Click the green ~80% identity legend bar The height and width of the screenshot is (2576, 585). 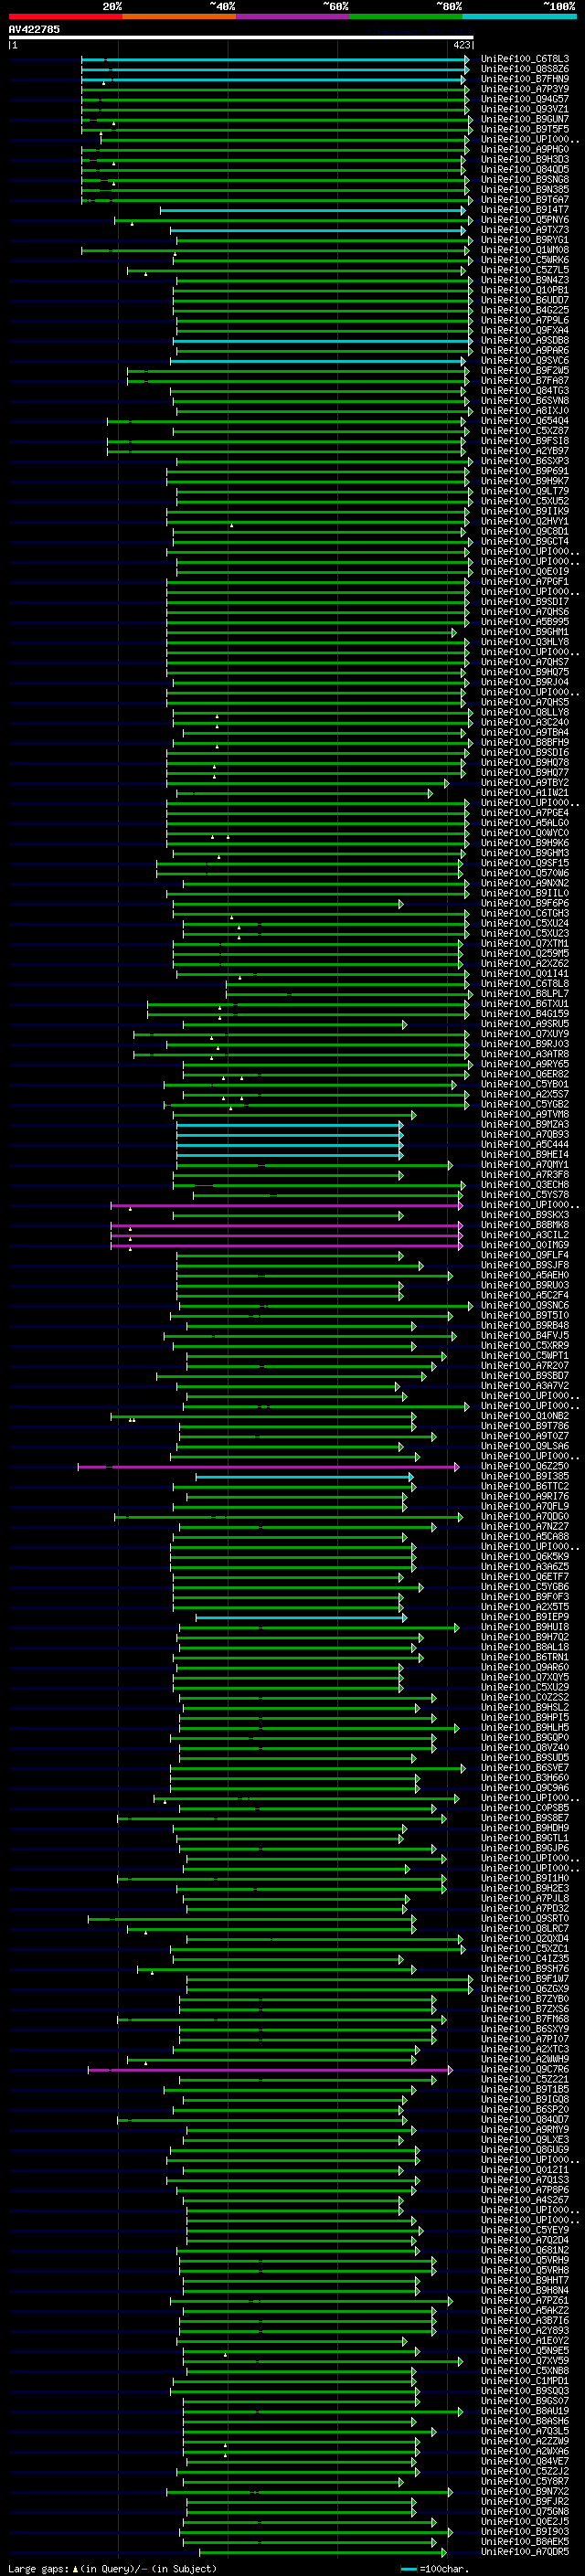(x=406, y=17)
